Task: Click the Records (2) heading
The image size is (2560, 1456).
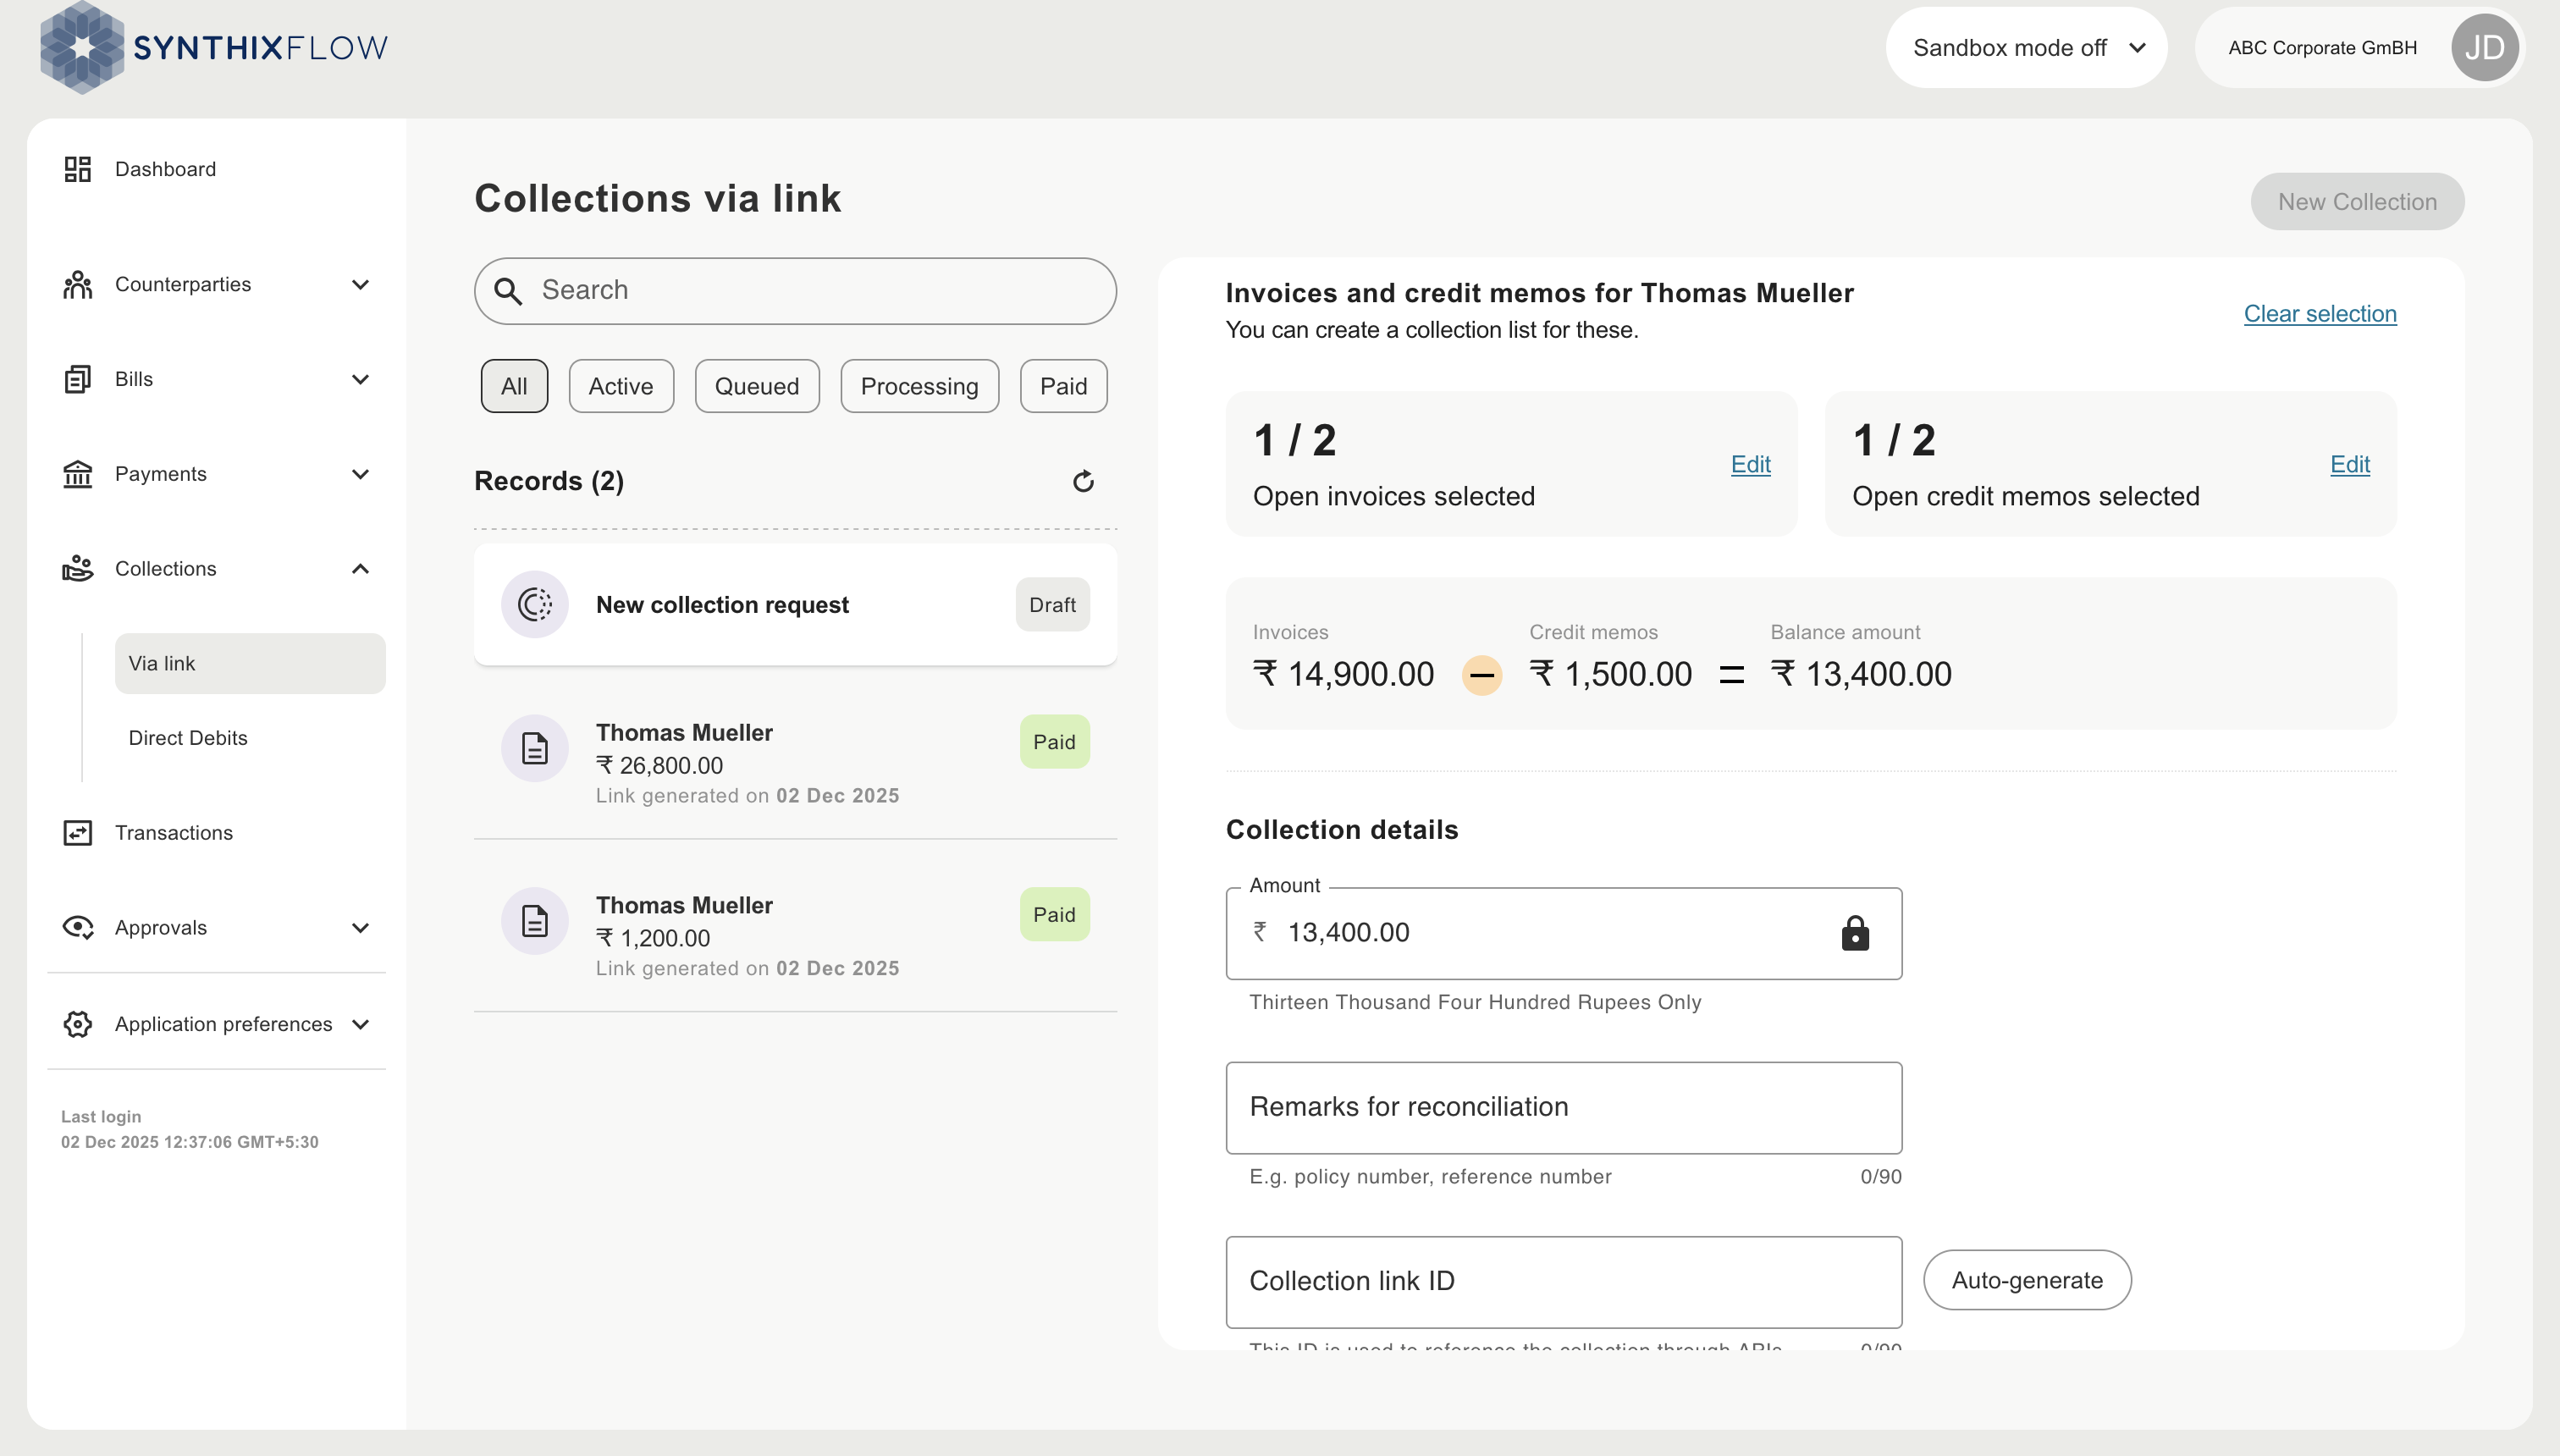Action: (x=549, y=481)
